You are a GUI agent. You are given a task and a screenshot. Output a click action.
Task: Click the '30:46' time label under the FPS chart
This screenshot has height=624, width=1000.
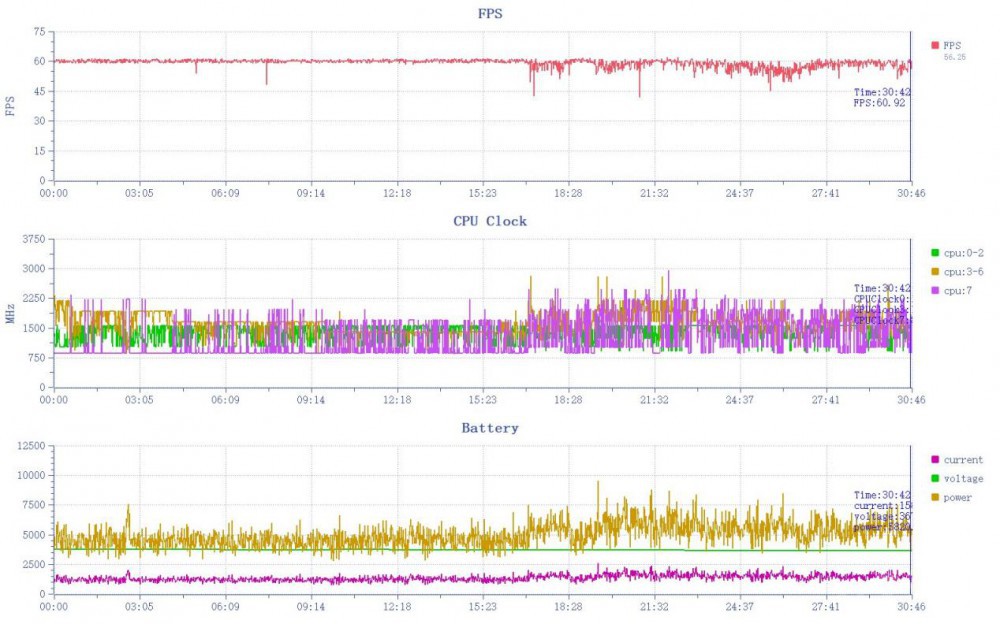911,193
